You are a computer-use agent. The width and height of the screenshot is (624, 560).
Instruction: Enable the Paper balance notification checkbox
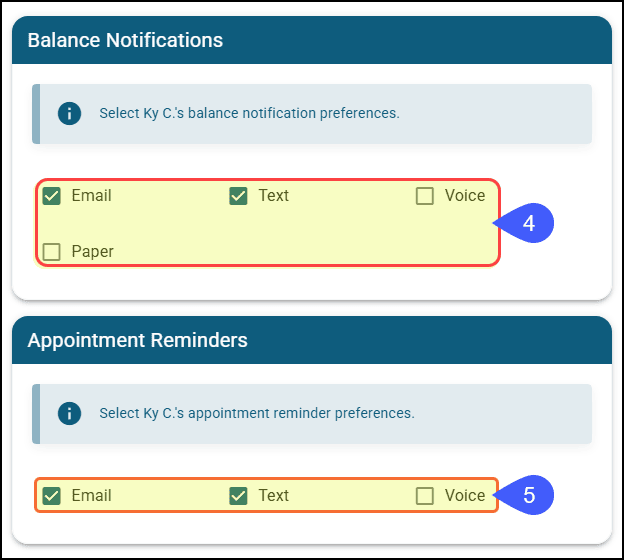pos(52,252)
